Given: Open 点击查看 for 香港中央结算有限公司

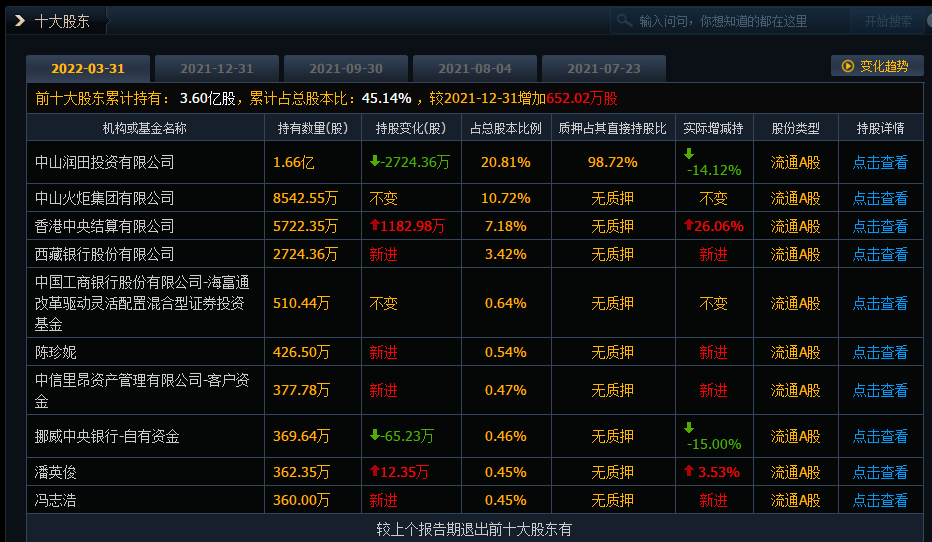Looking at the screenshot, I should pos(880,226).
